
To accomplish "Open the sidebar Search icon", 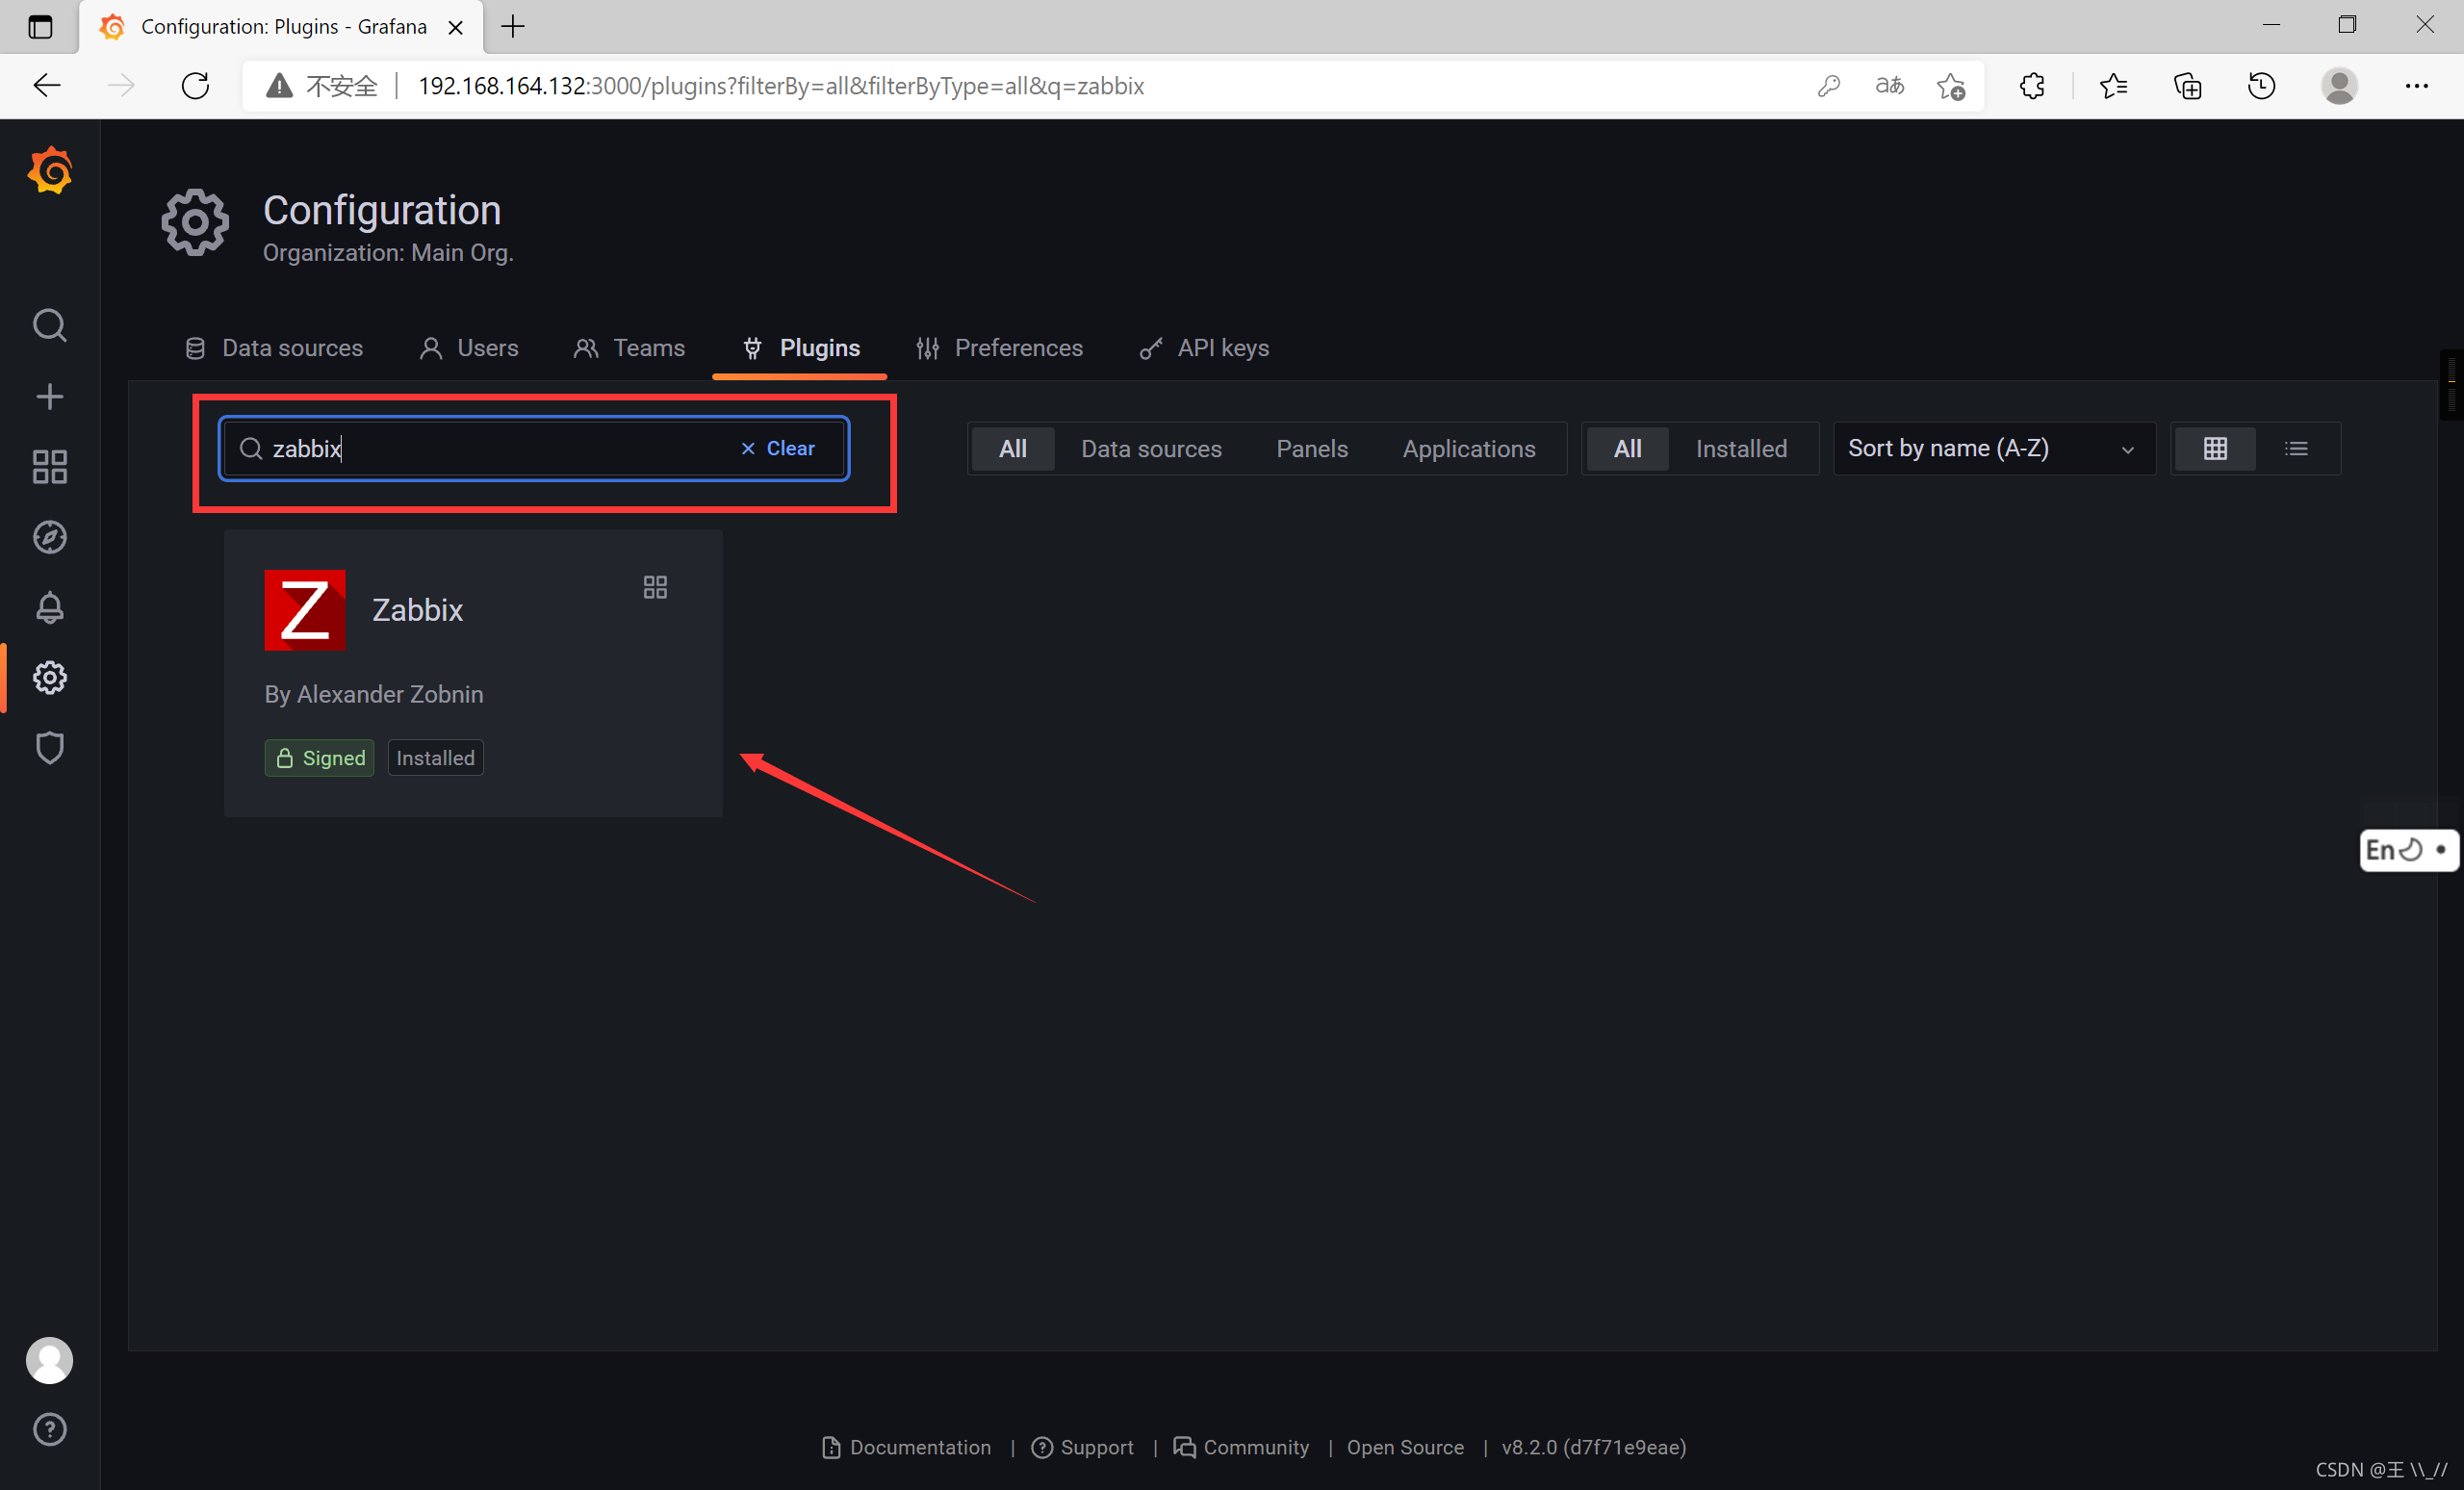I will click(x=49, y=326).
